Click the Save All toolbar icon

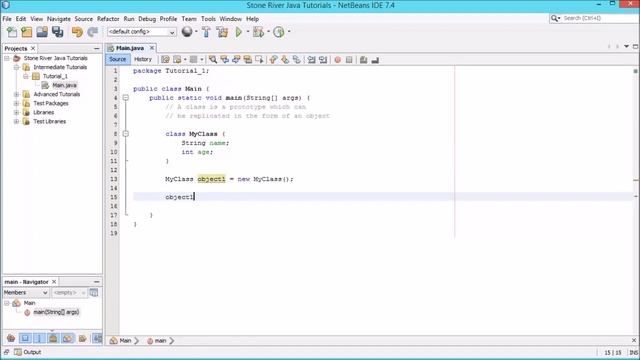click(58, 32)
